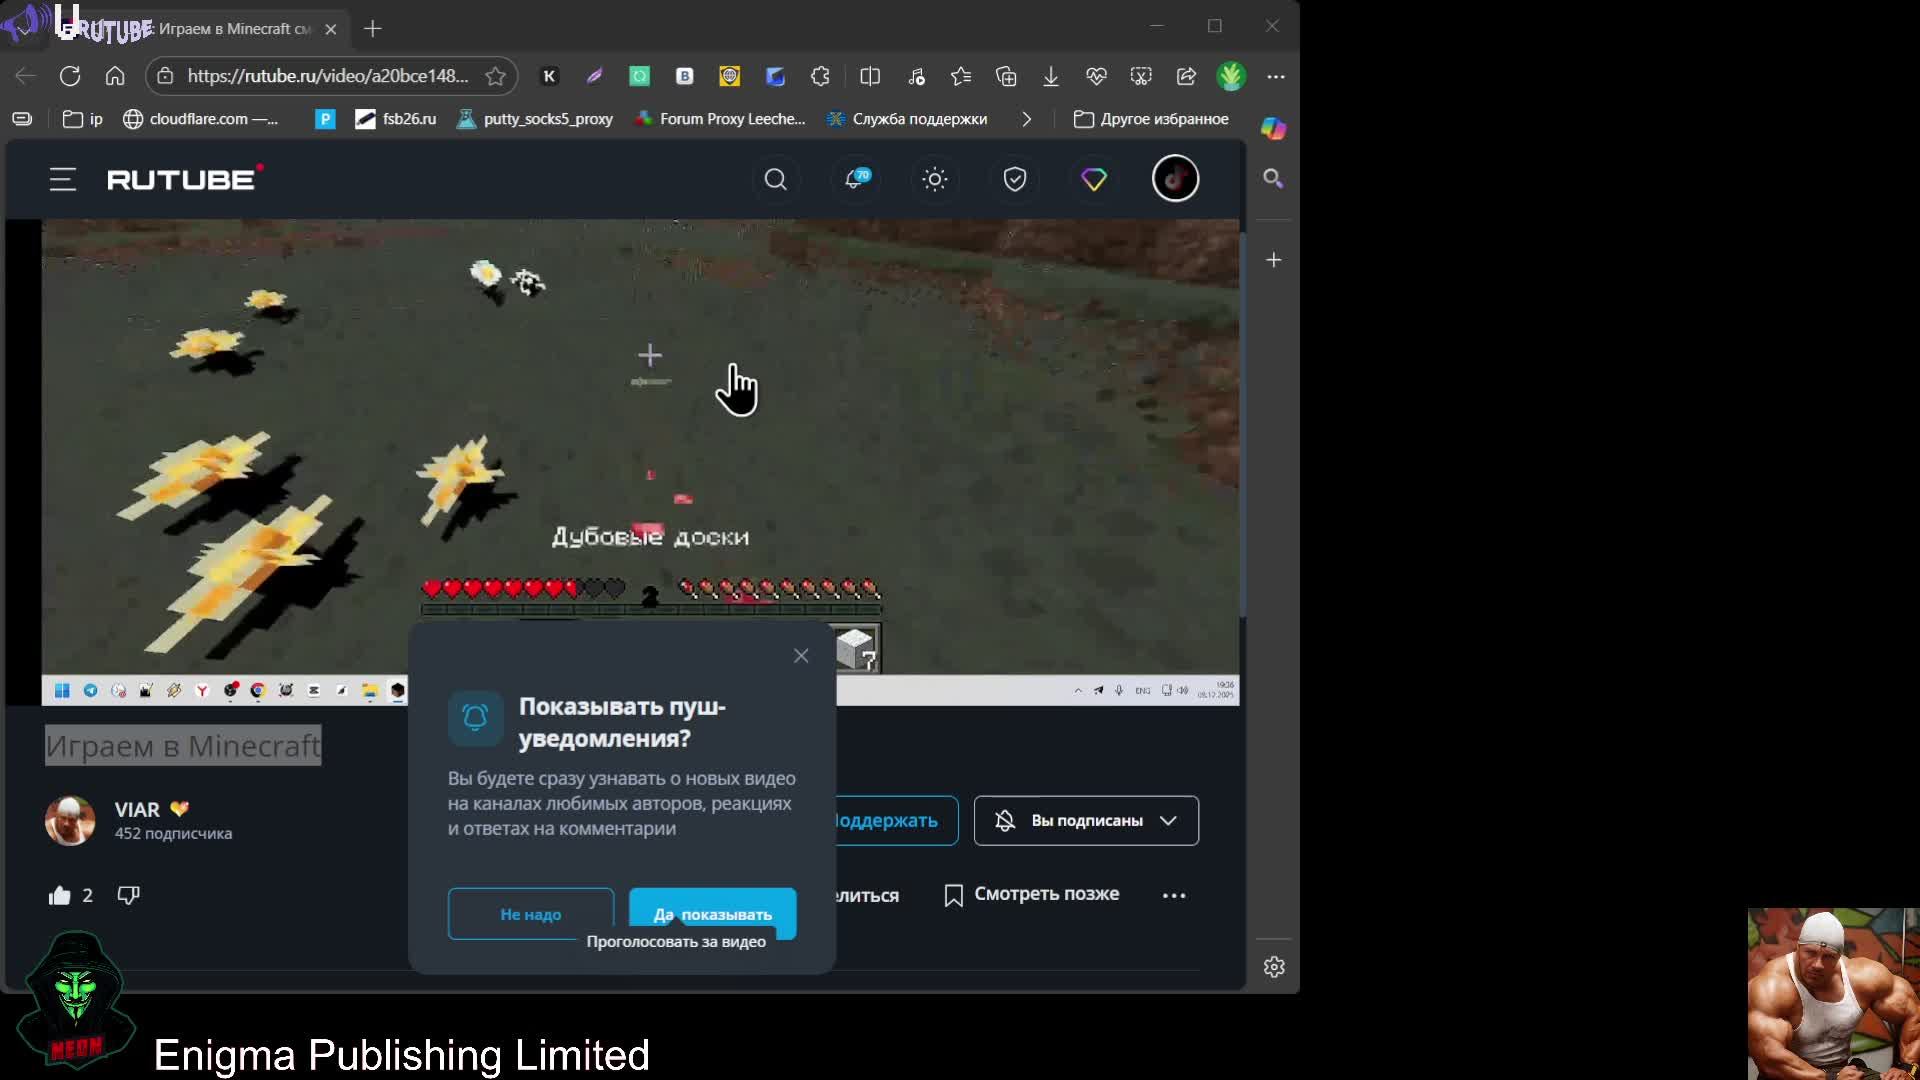Screen dimensions: 1920x1080
Task: Click the browser address bar URL
Action: [327, 76]
